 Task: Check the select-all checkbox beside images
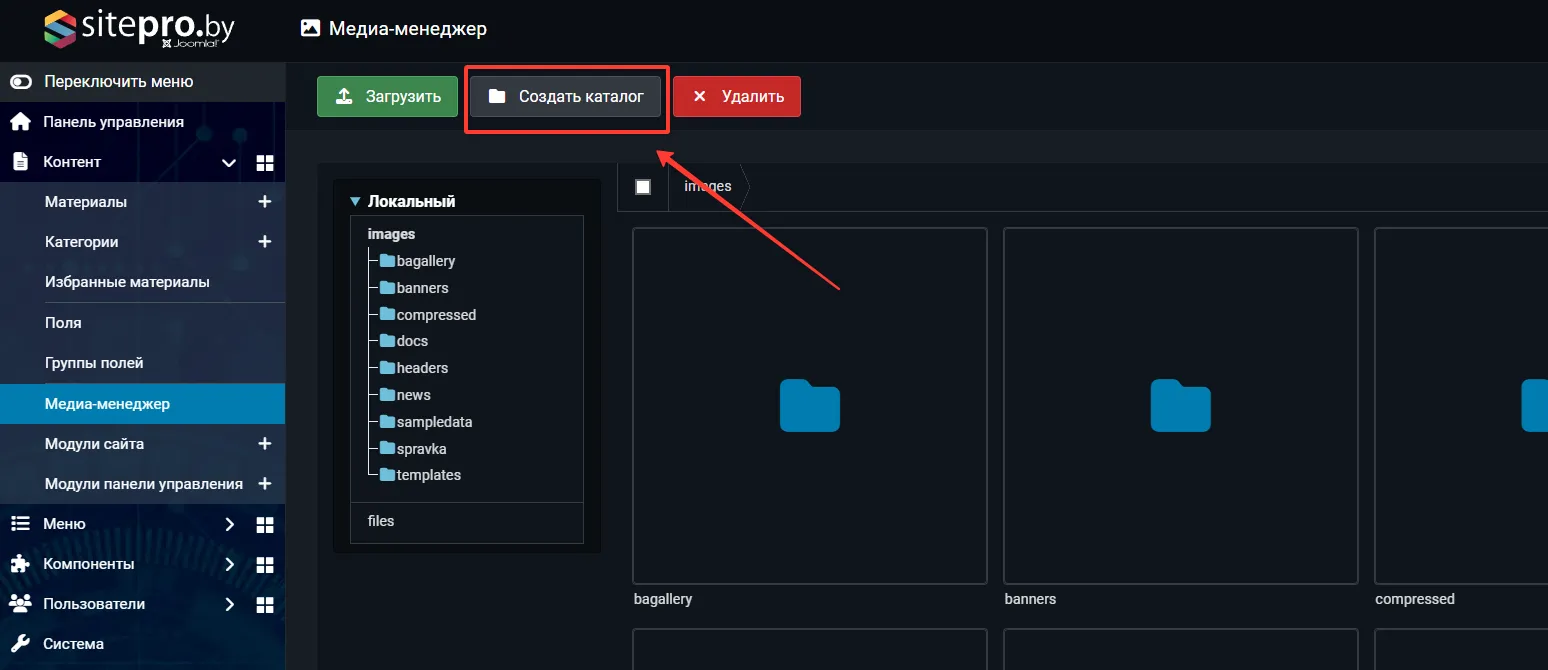pyautogui.click(x=643, y=187)
